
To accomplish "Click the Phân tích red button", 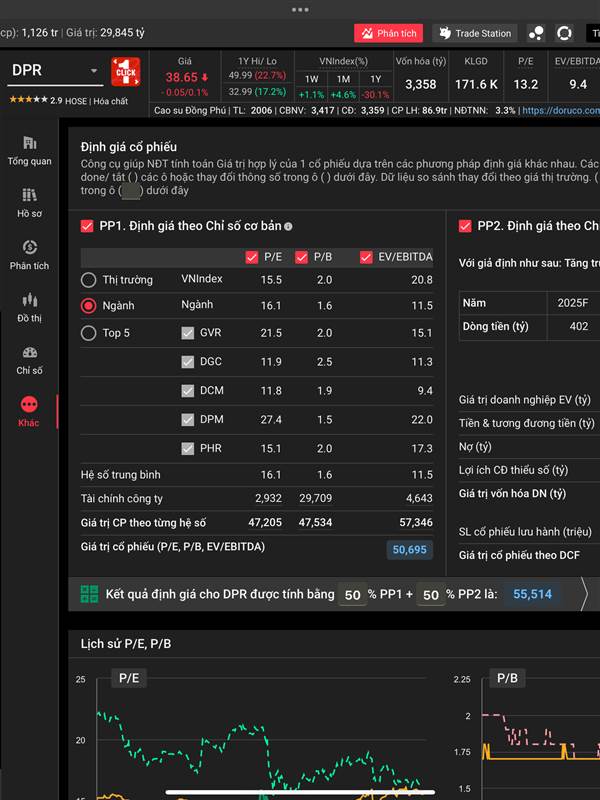I will point(389,34).
